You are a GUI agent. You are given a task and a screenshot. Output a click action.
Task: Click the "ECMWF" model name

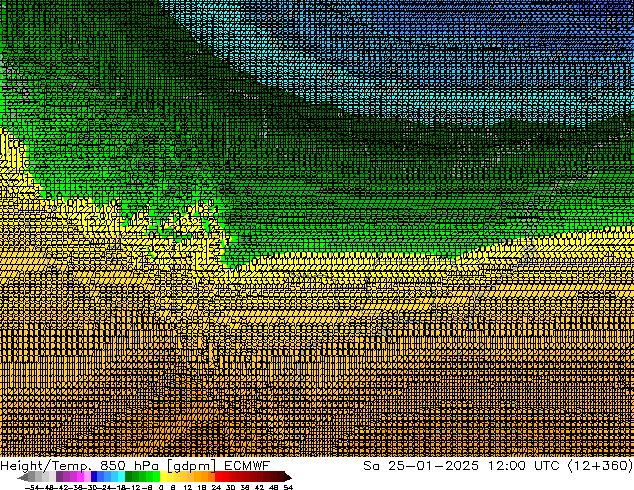pyautogui.click(x=247, y=465)
